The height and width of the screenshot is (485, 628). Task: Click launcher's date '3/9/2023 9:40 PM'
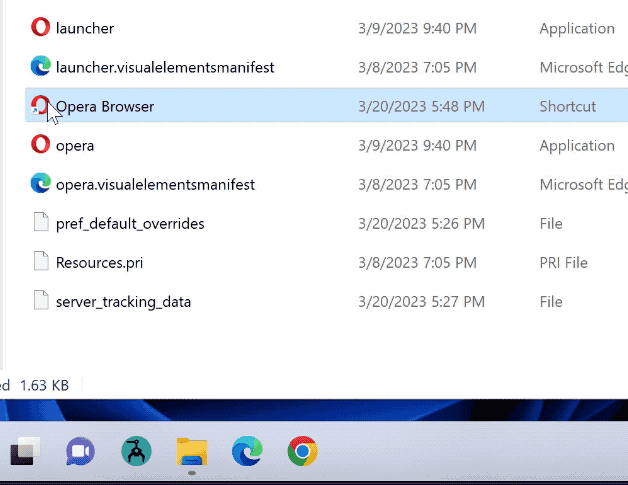click(417, 28)
